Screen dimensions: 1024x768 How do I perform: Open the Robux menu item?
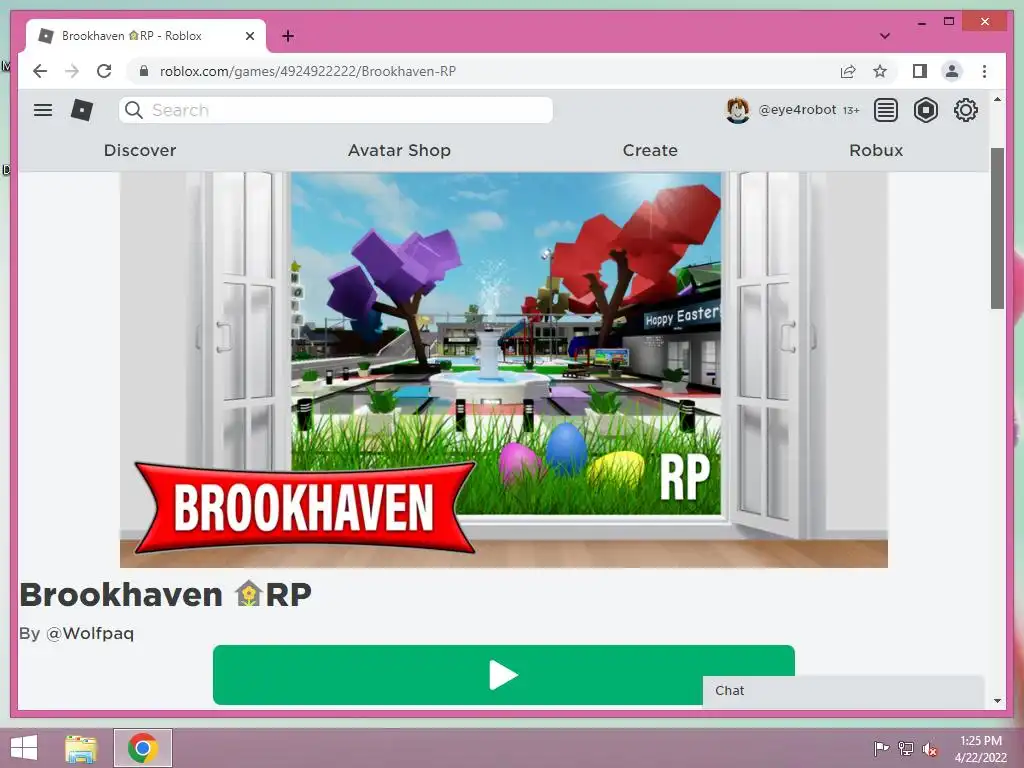876,150
